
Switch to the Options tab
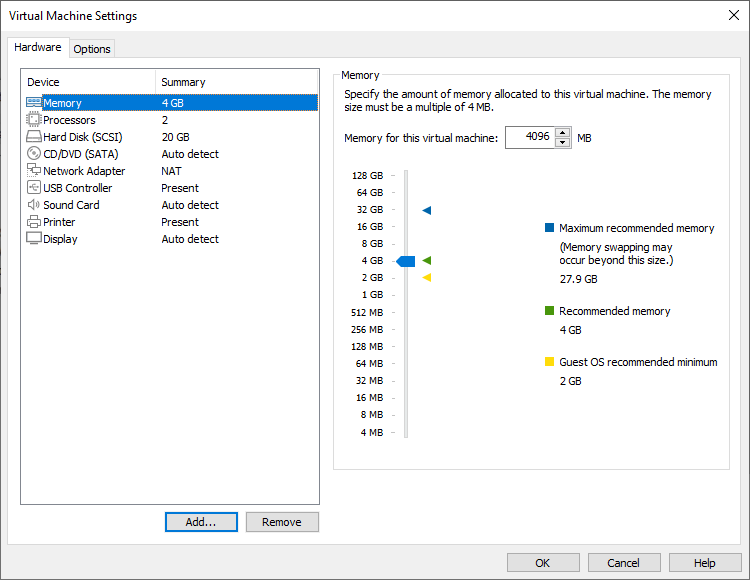click(92, 49)
